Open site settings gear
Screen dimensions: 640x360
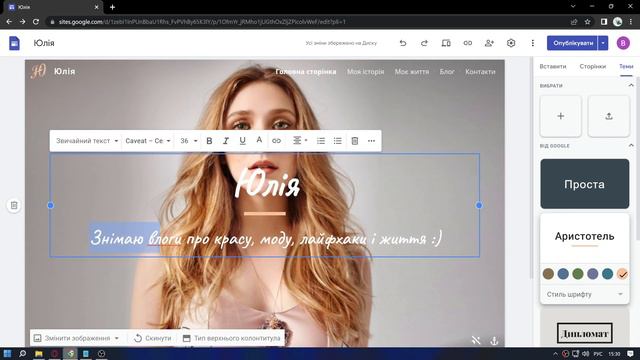click(x=511, y=43)
